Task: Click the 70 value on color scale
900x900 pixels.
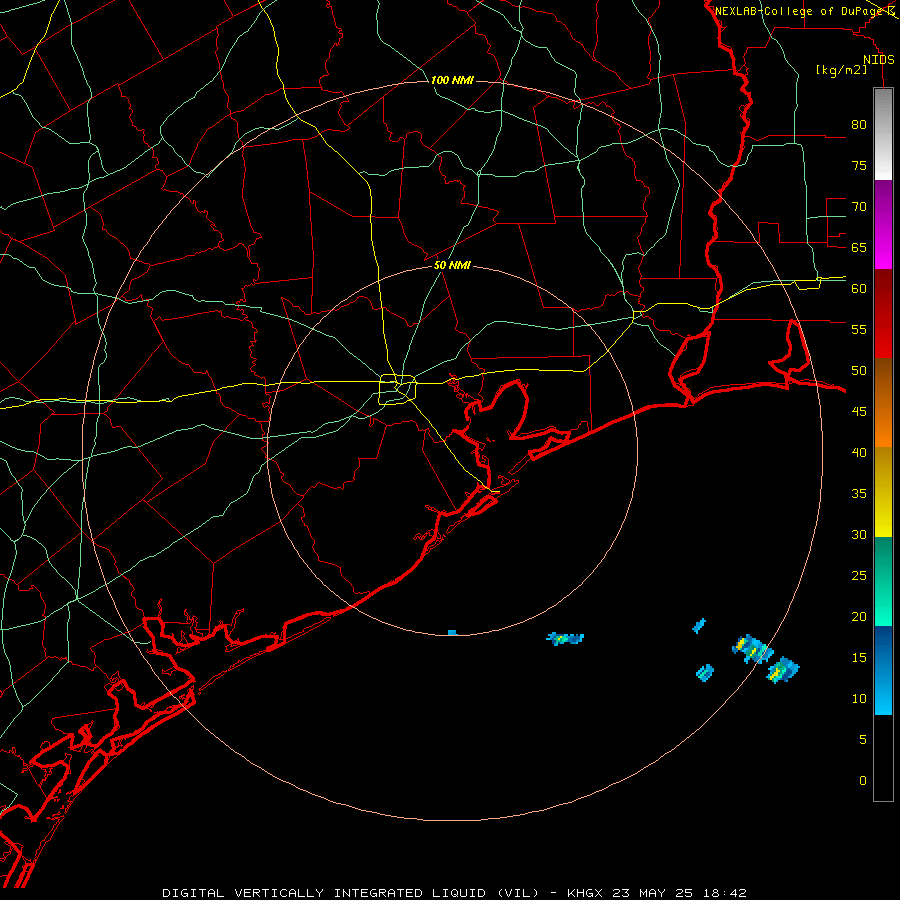Action: coord(859,207)
